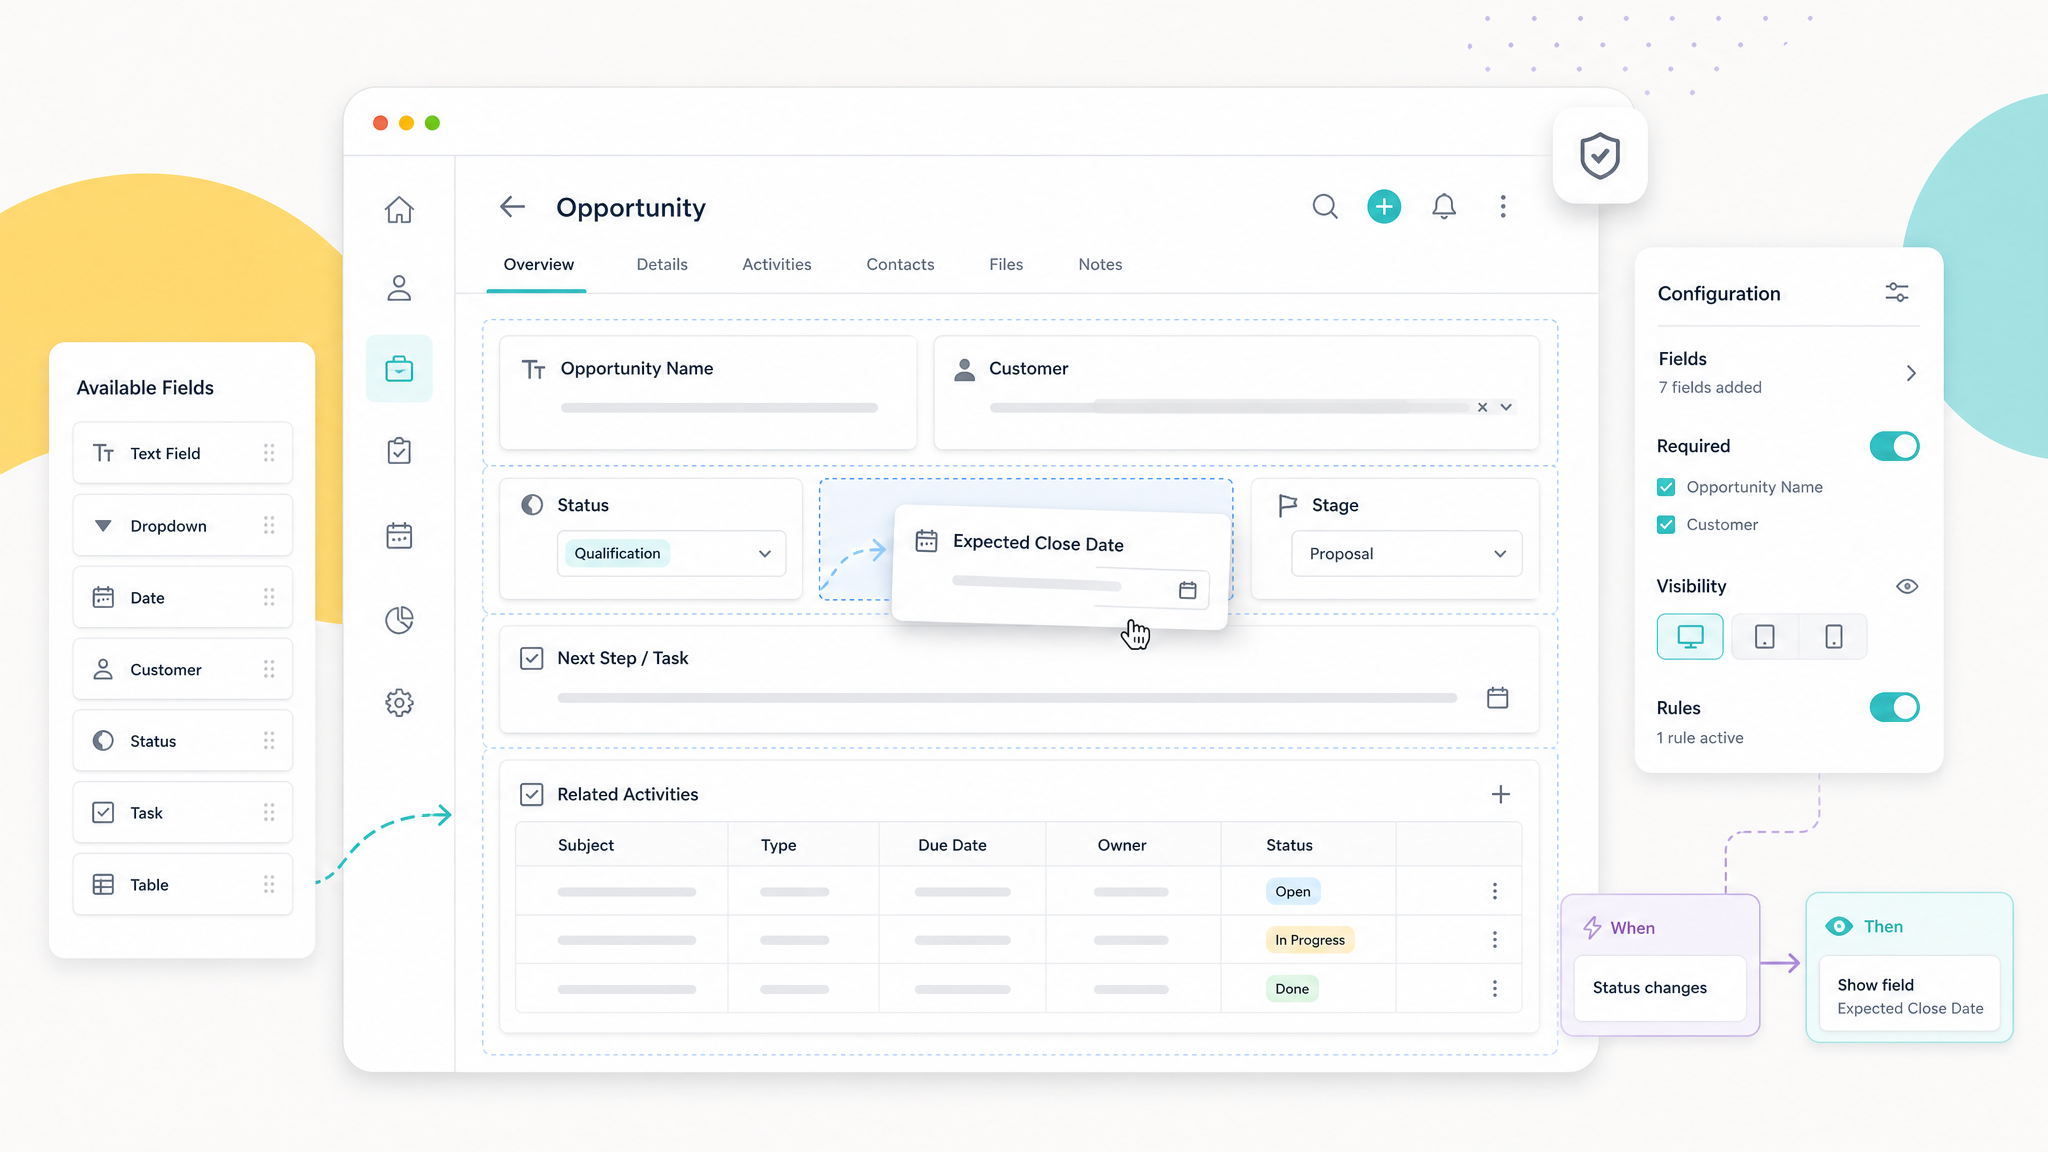Uncheck Customer required checkbox
The height and width of the screenshot is (1152, 2048).
1666,524
